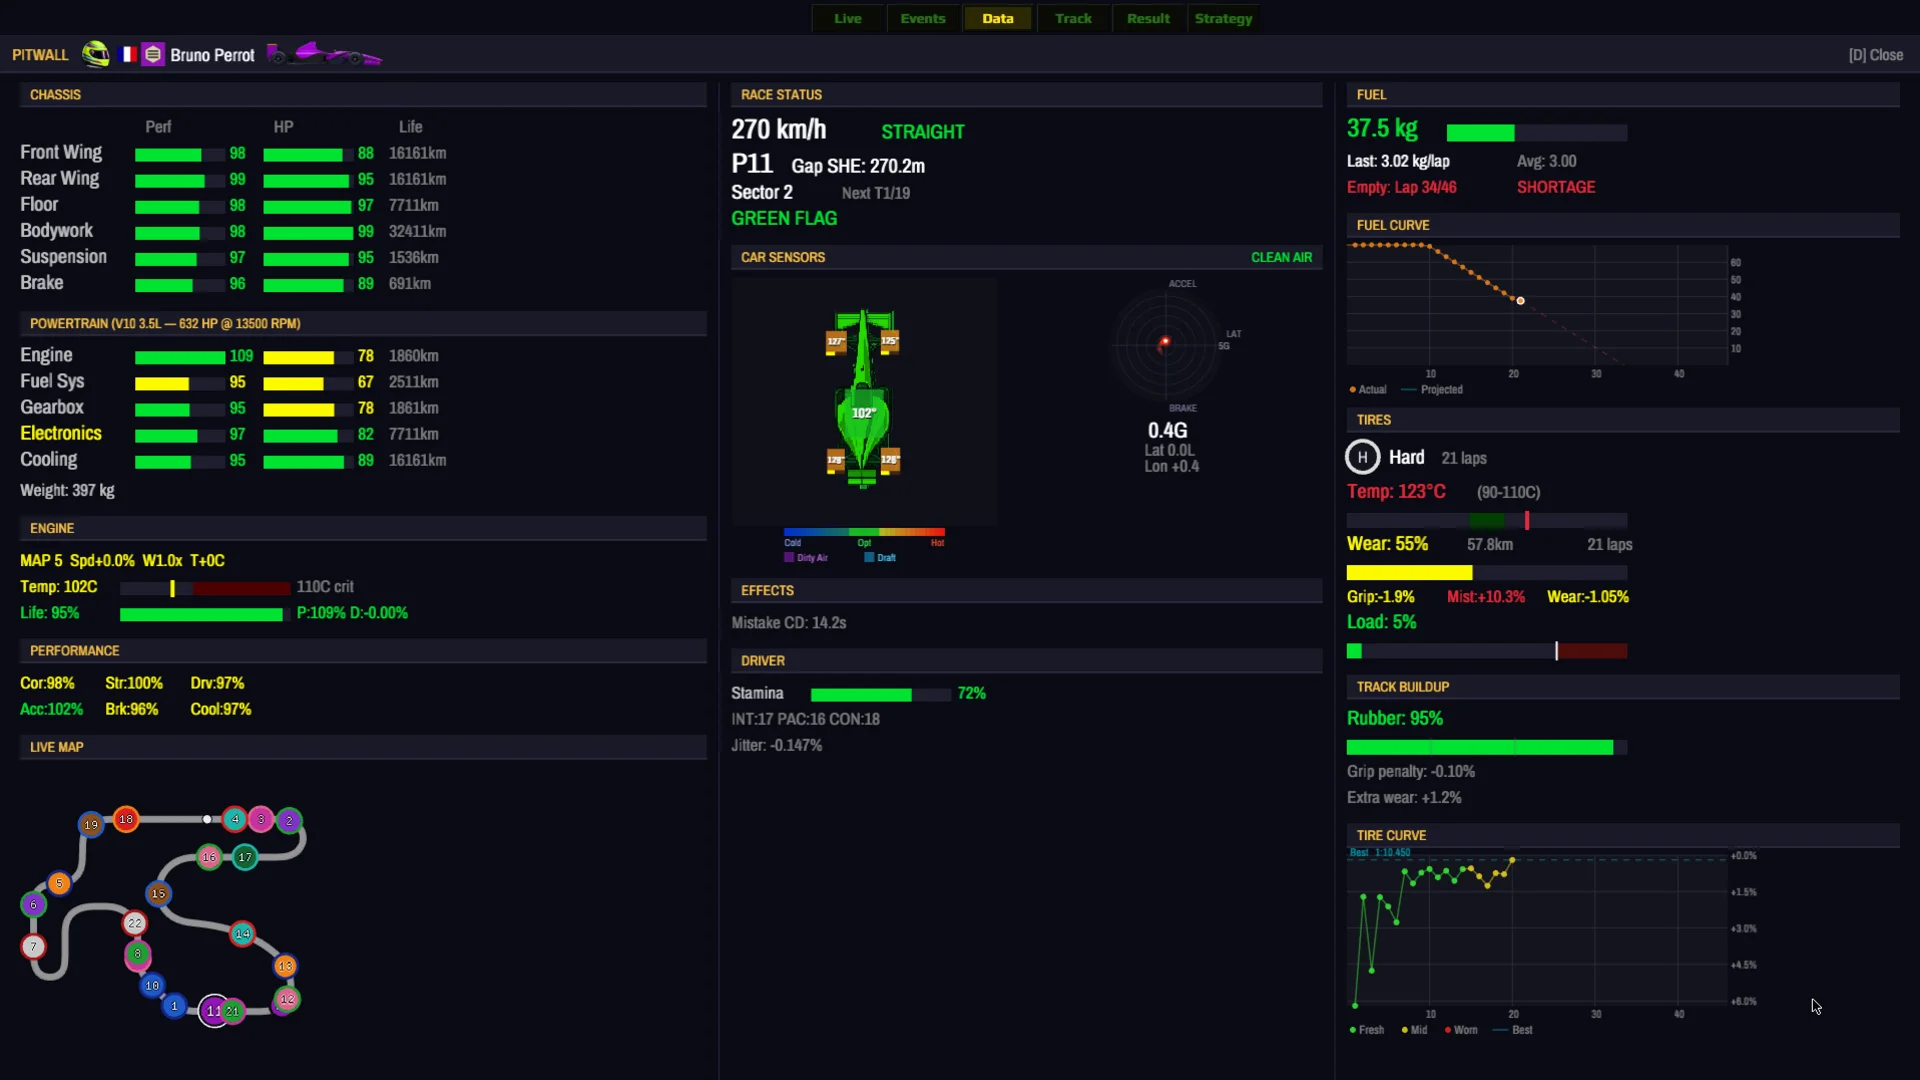Screen dimensions: 1920x1080
Task: Click the PITWALL label
Action: point(40,55)
